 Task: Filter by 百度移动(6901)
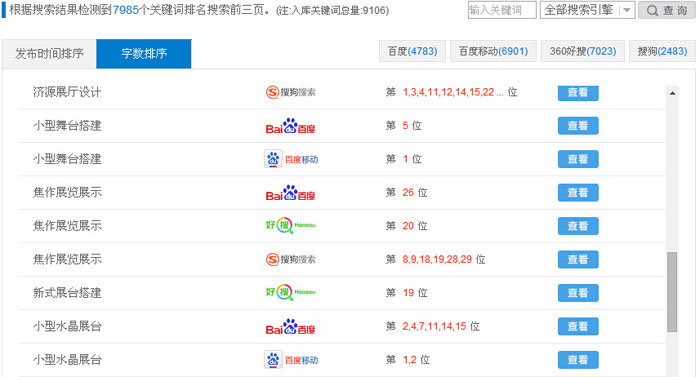click(493, 51)
